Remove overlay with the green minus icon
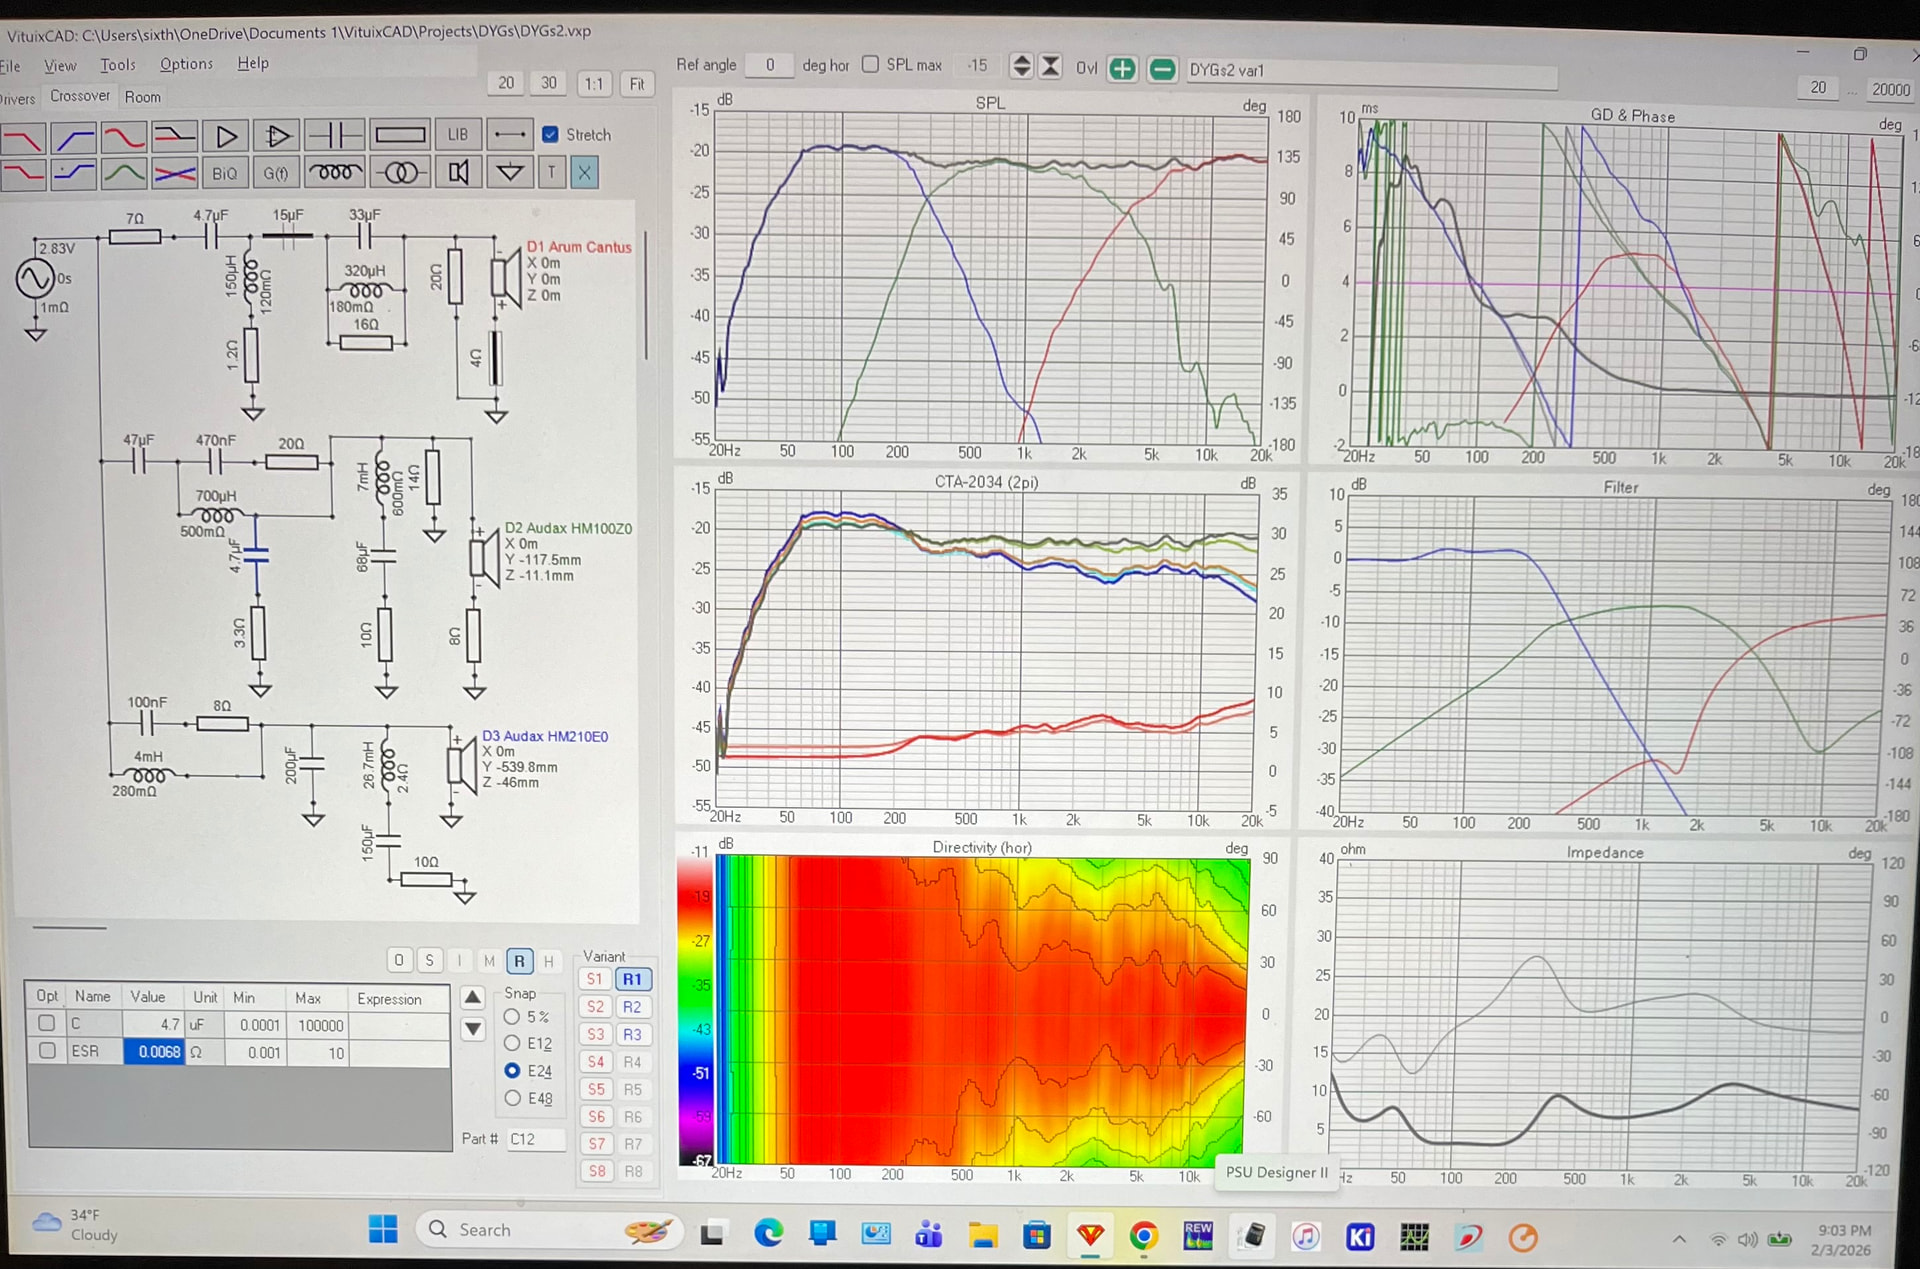The height and width of the screenshot is (1269, 1920). 1162,68
